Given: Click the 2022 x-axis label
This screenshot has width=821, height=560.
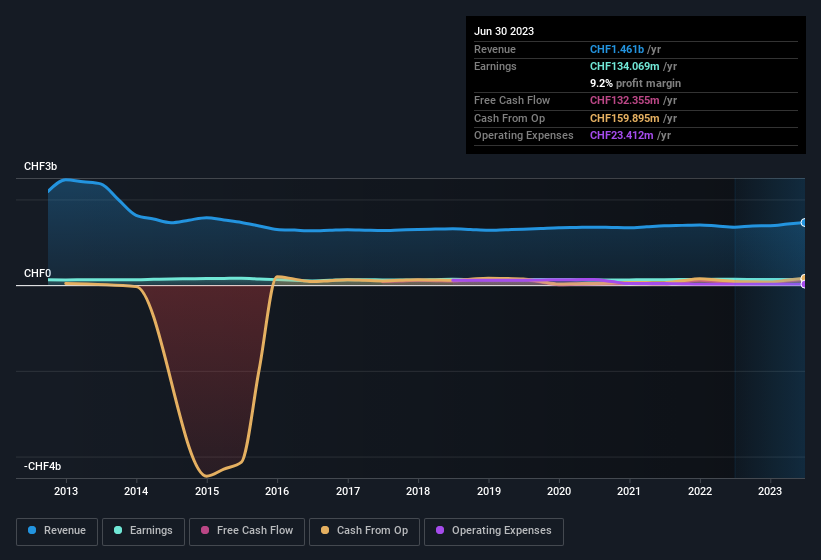Looking at the screenshot, I should [x=700, y=491].
